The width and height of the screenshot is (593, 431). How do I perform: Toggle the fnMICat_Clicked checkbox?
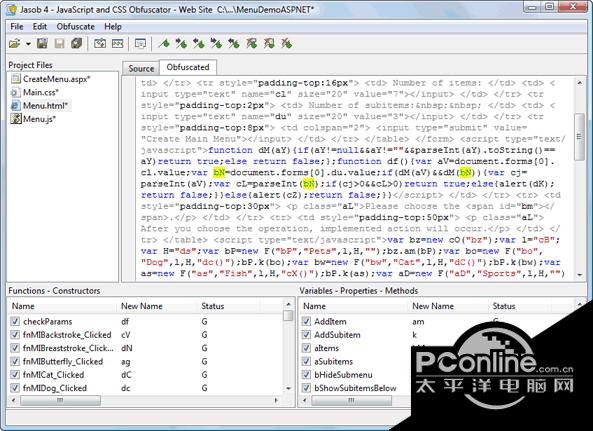pyautogui.click(x=15, y=375)
